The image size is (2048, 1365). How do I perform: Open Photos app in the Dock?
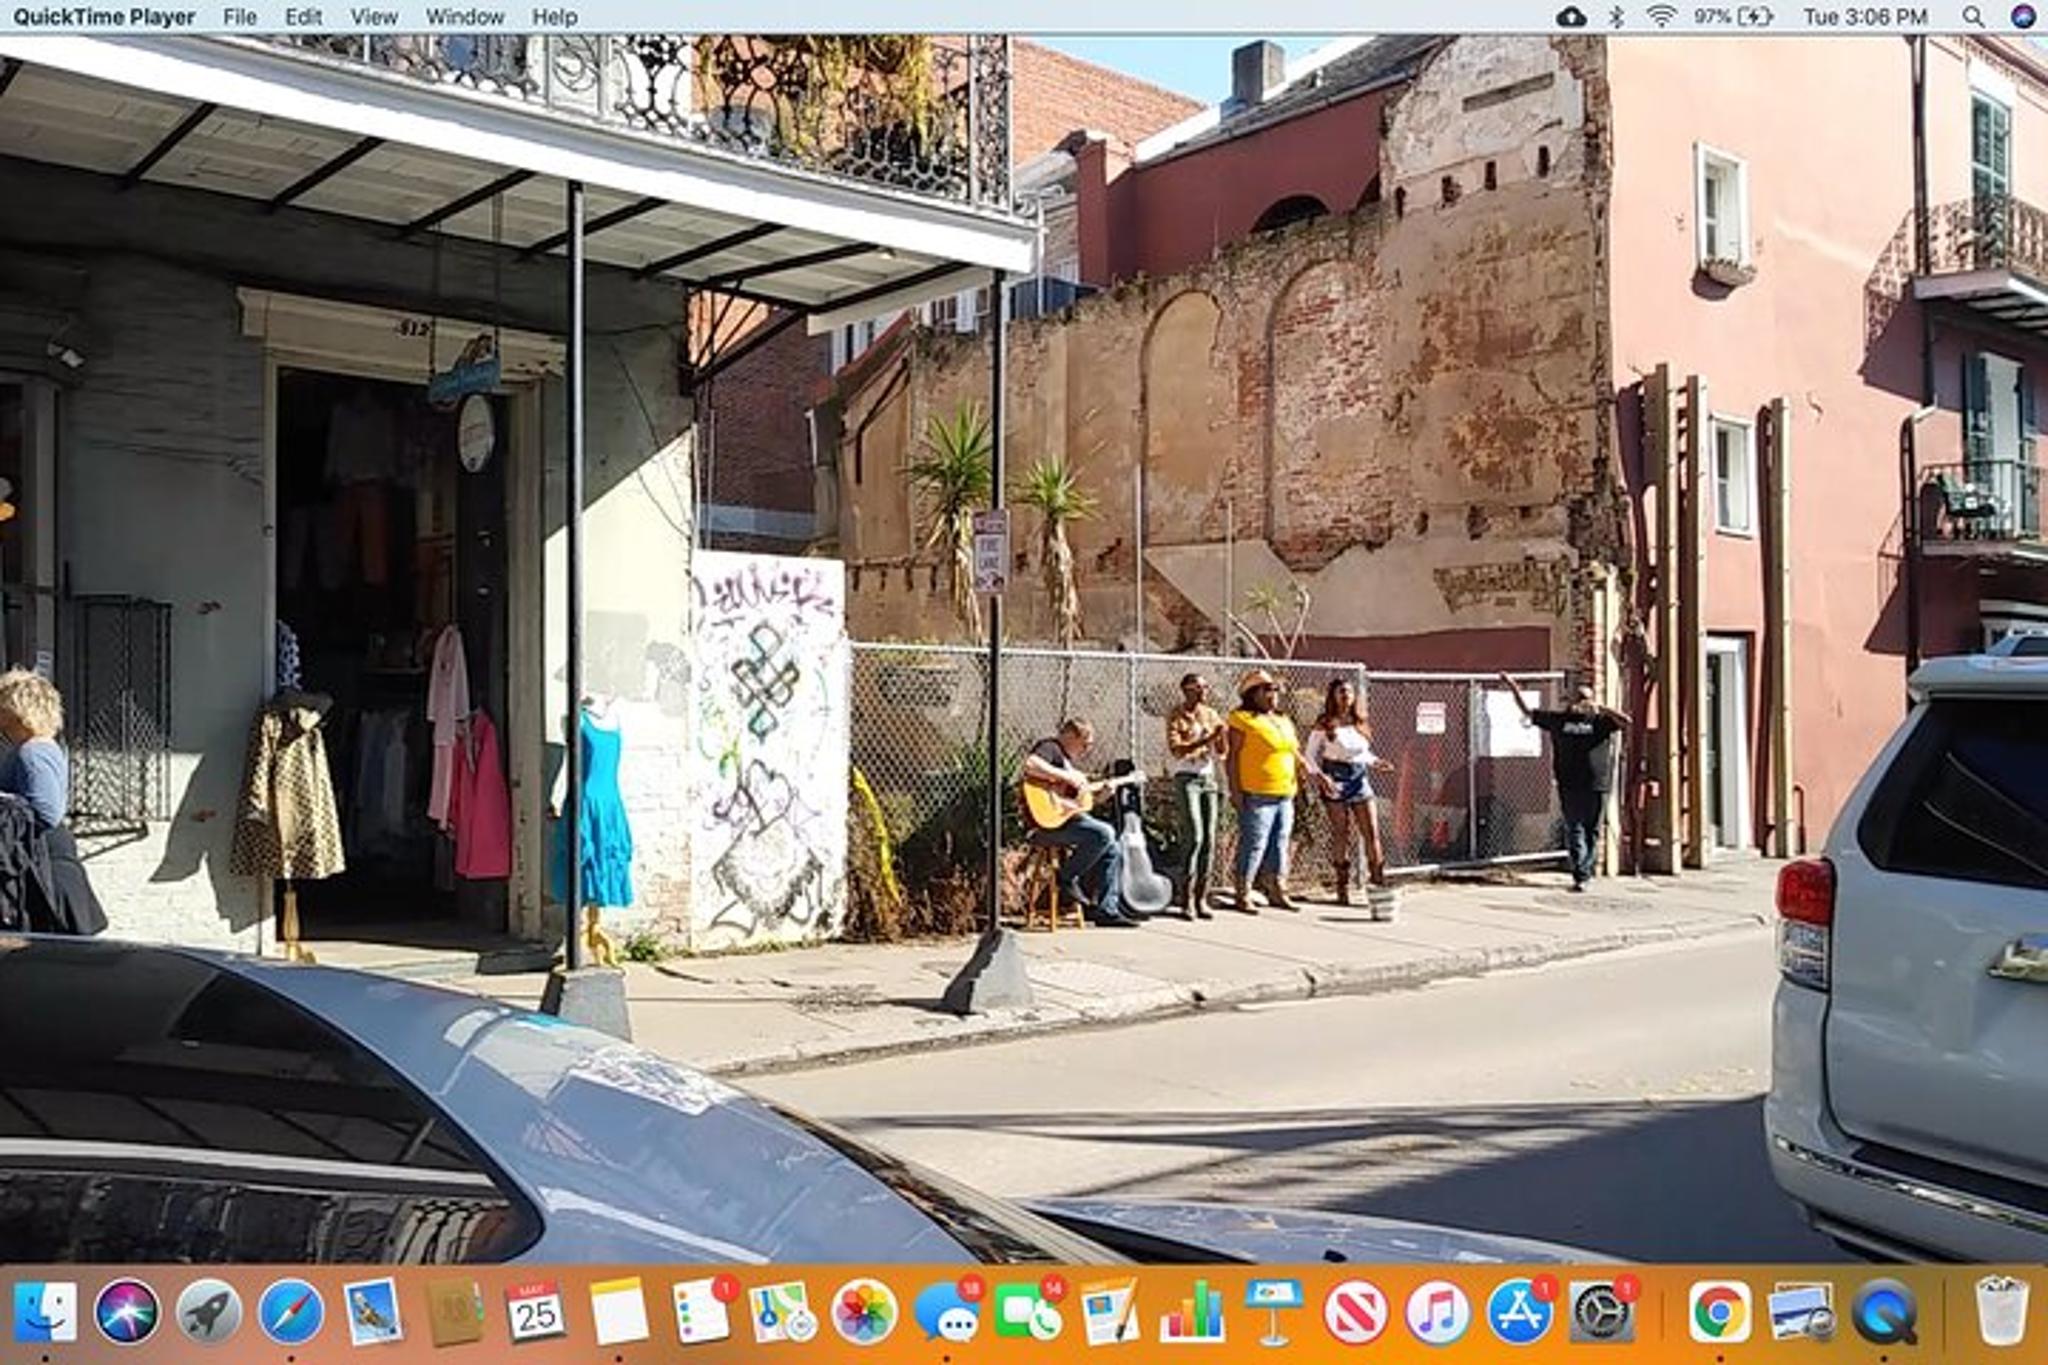coord(864,1312)
